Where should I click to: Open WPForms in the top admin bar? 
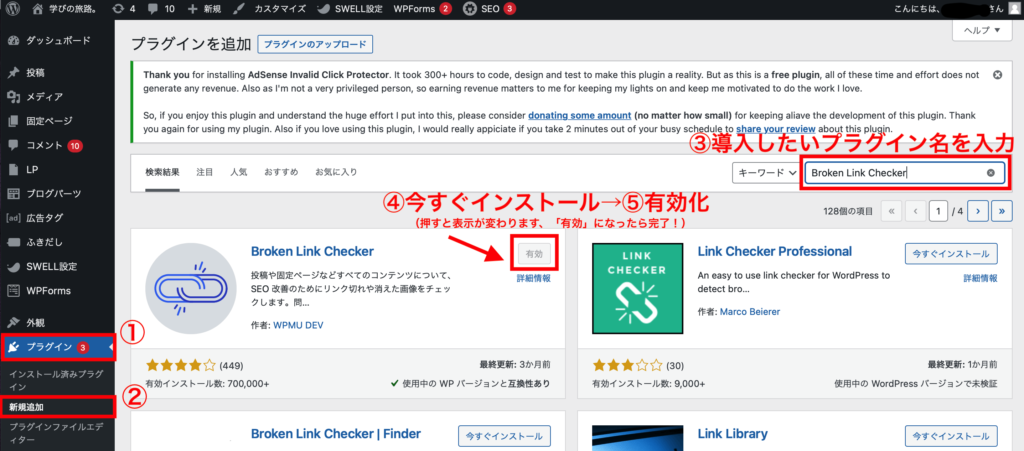[423, 9]
